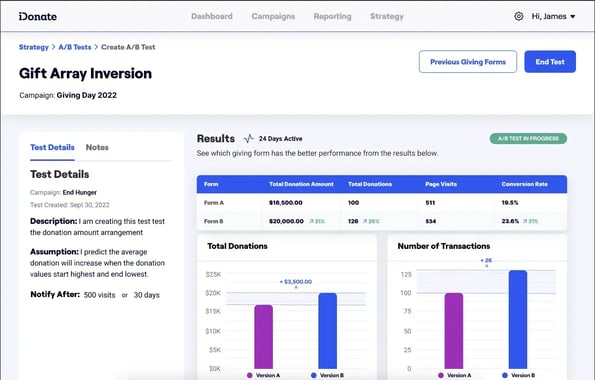Click the $20,000.00 donation amount cell

click(x=286, y=221)
